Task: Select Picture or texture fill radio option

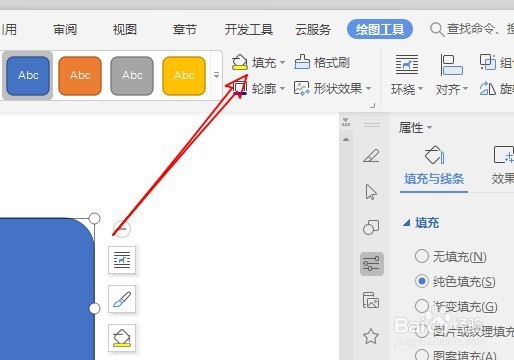Action: [422, 331]
